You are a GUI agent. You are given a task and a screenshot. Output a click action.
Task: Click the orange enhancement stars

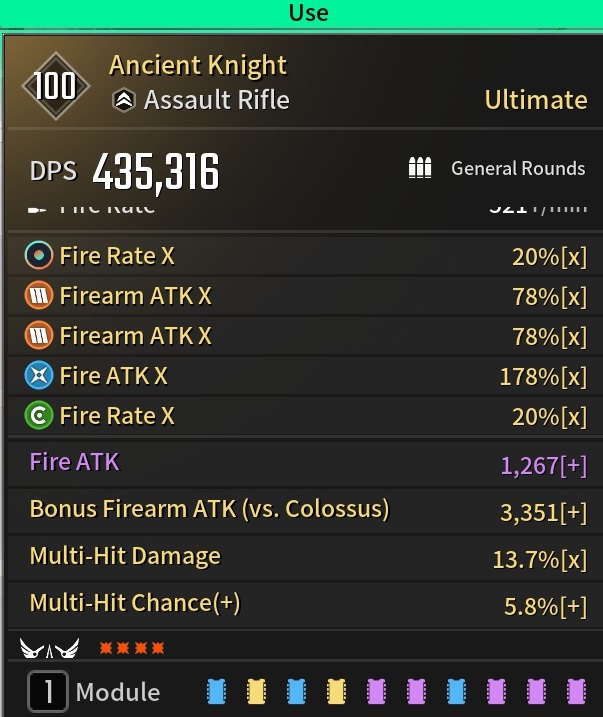[132, 648]
